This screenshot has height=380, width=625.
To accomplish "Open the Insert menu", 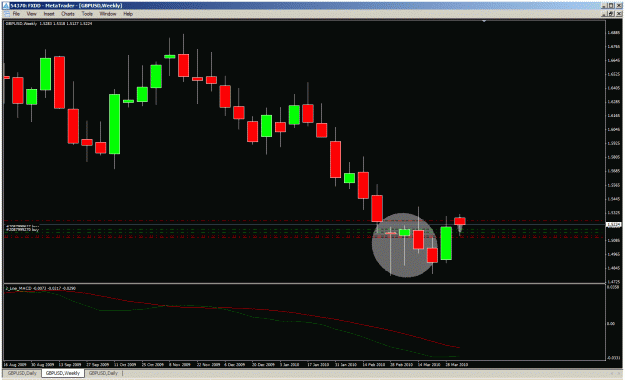I will [x=49, y=14].
